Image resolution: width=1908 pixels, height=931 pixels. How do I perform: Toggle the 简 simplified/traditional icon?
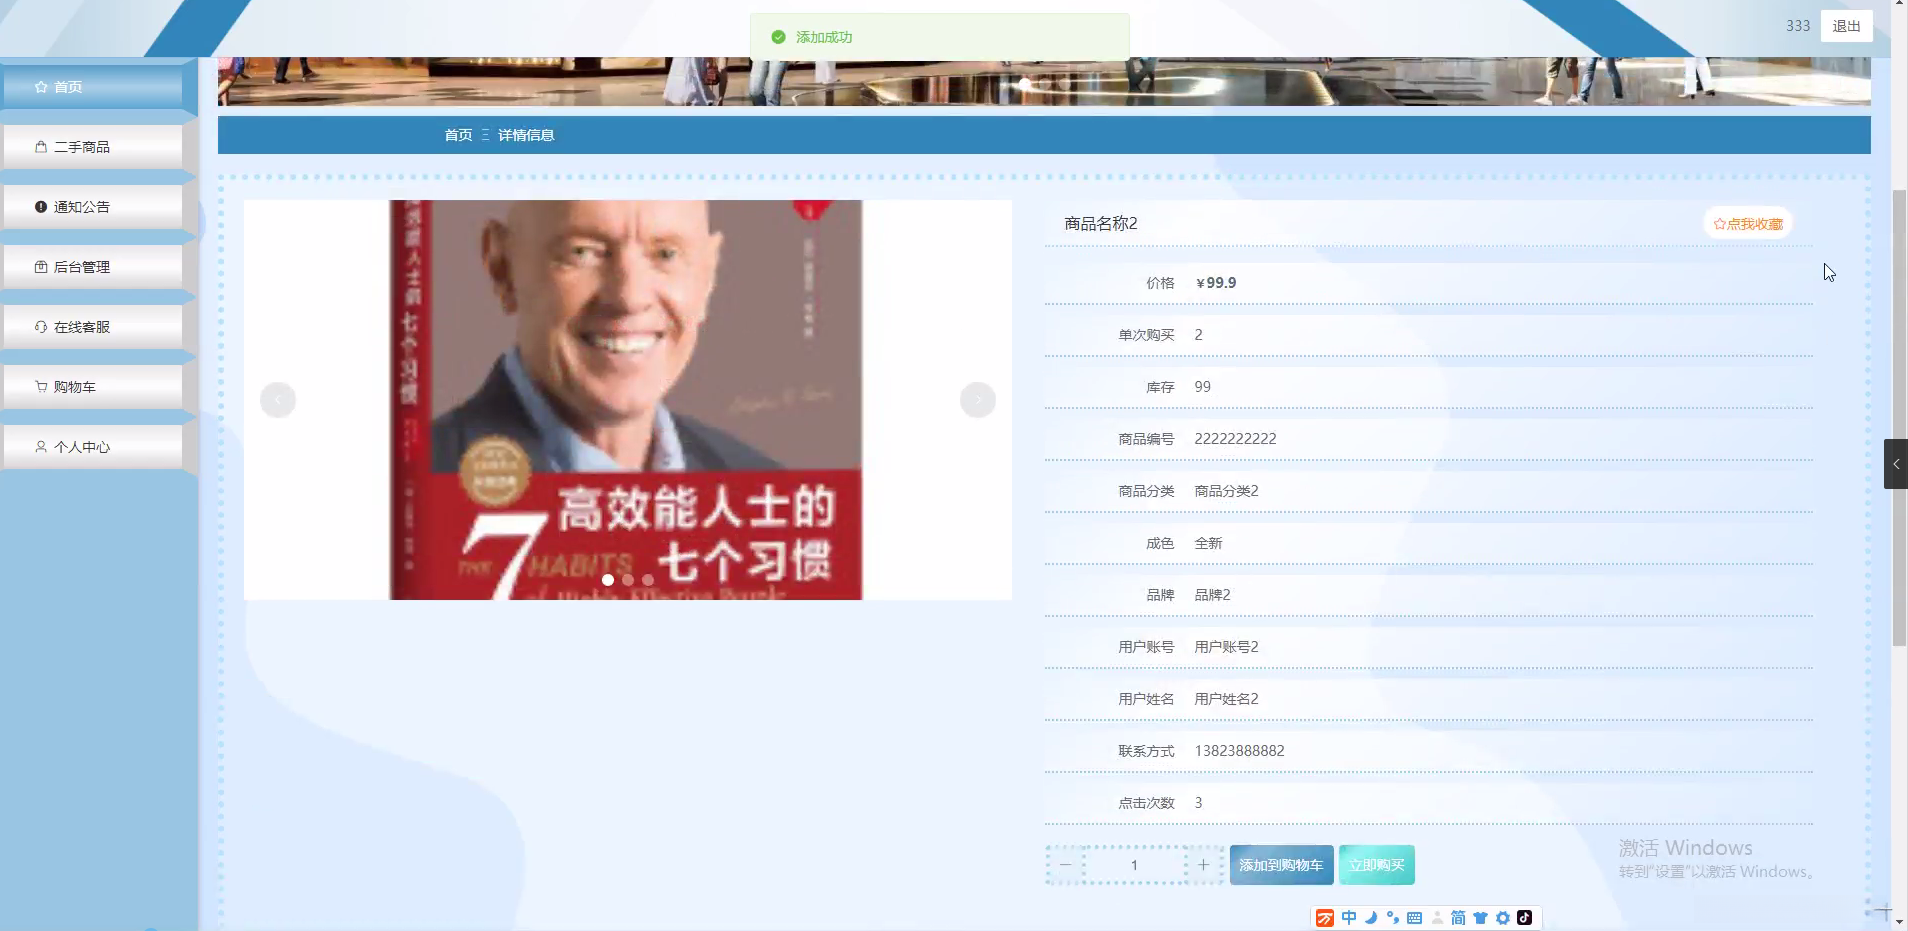click(x=1459, y=918)
